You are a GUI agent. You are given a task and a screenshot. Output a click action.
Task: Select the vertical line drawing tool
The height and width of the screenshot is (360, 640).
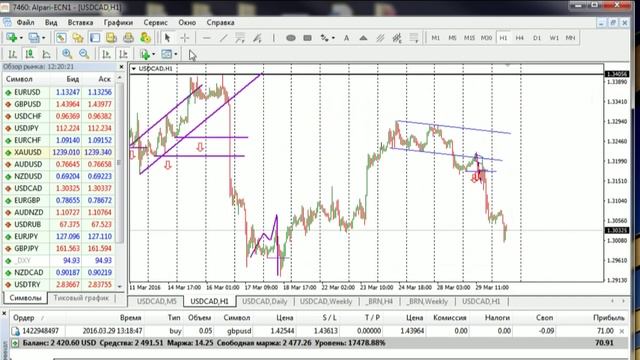tap(273, 38)
